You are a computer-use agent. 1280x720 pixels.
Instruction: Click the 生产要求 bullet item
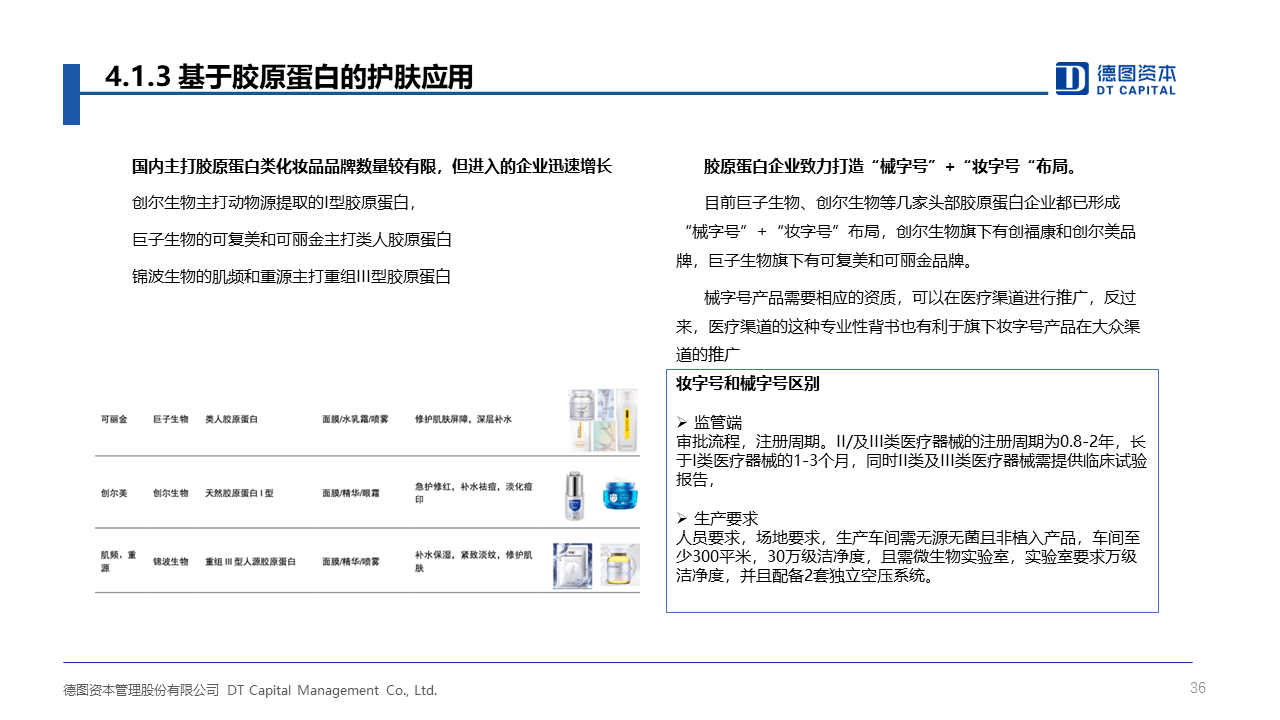717,518
